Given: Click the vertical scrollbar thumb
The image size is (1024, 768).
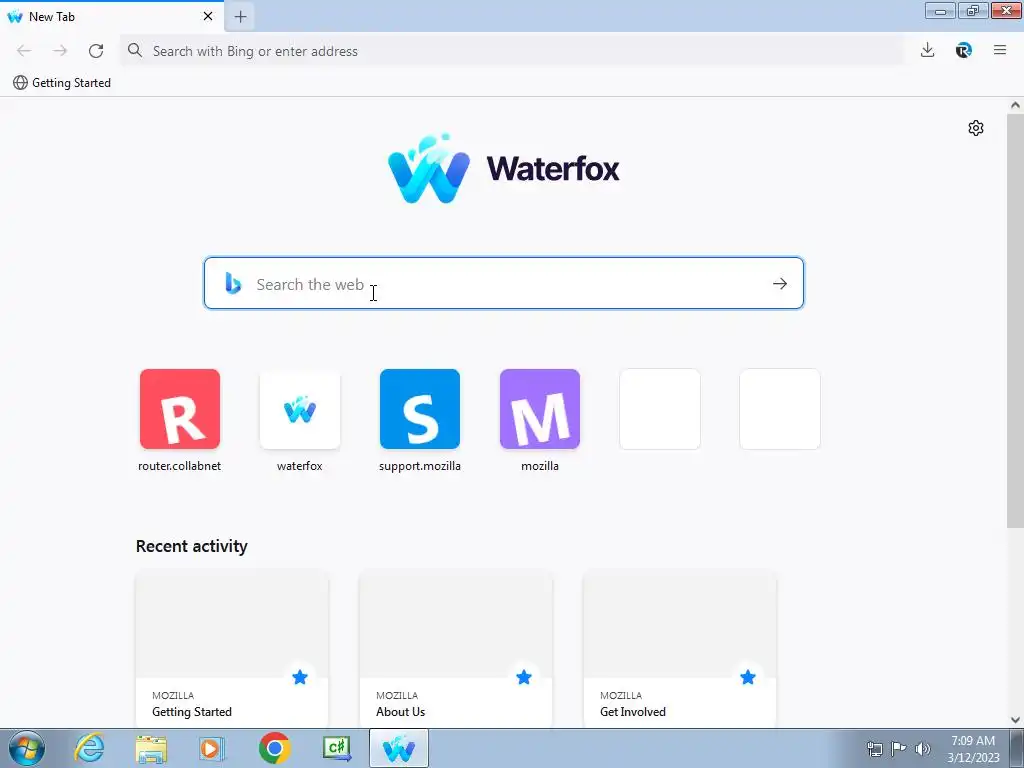Looking at the screenshot, I should [1015, 321].
